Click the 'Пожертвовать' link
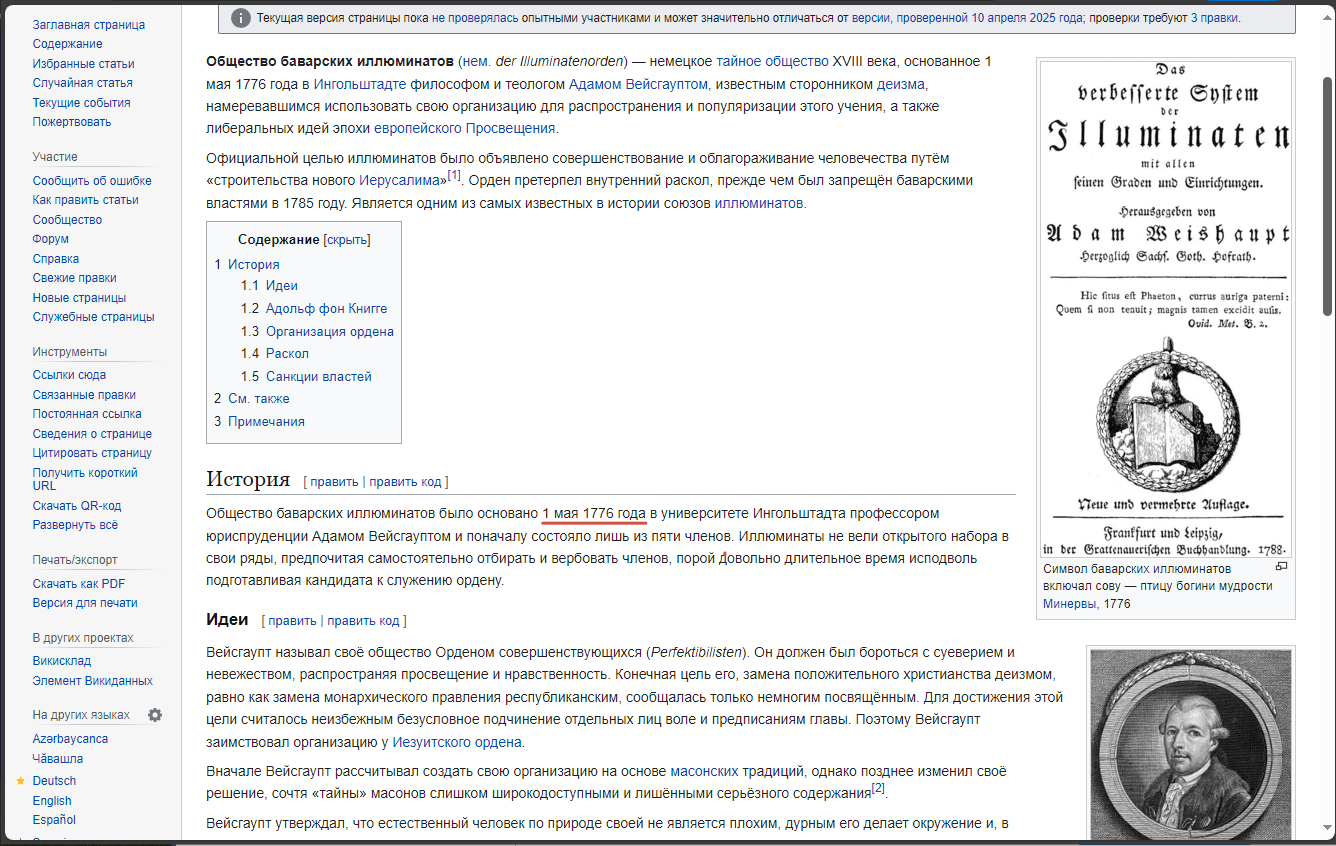 coord(72,122)
